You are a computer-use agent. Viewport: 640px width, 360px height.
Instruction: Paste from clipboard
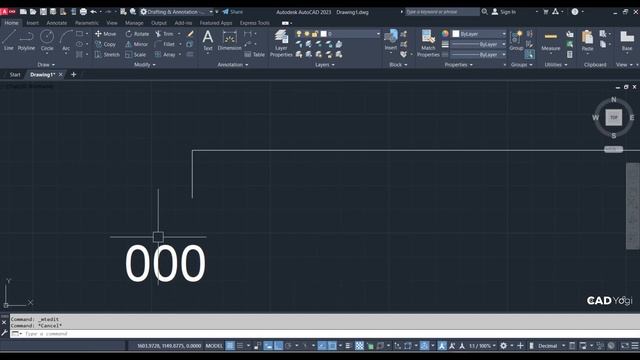coord(587,40)
